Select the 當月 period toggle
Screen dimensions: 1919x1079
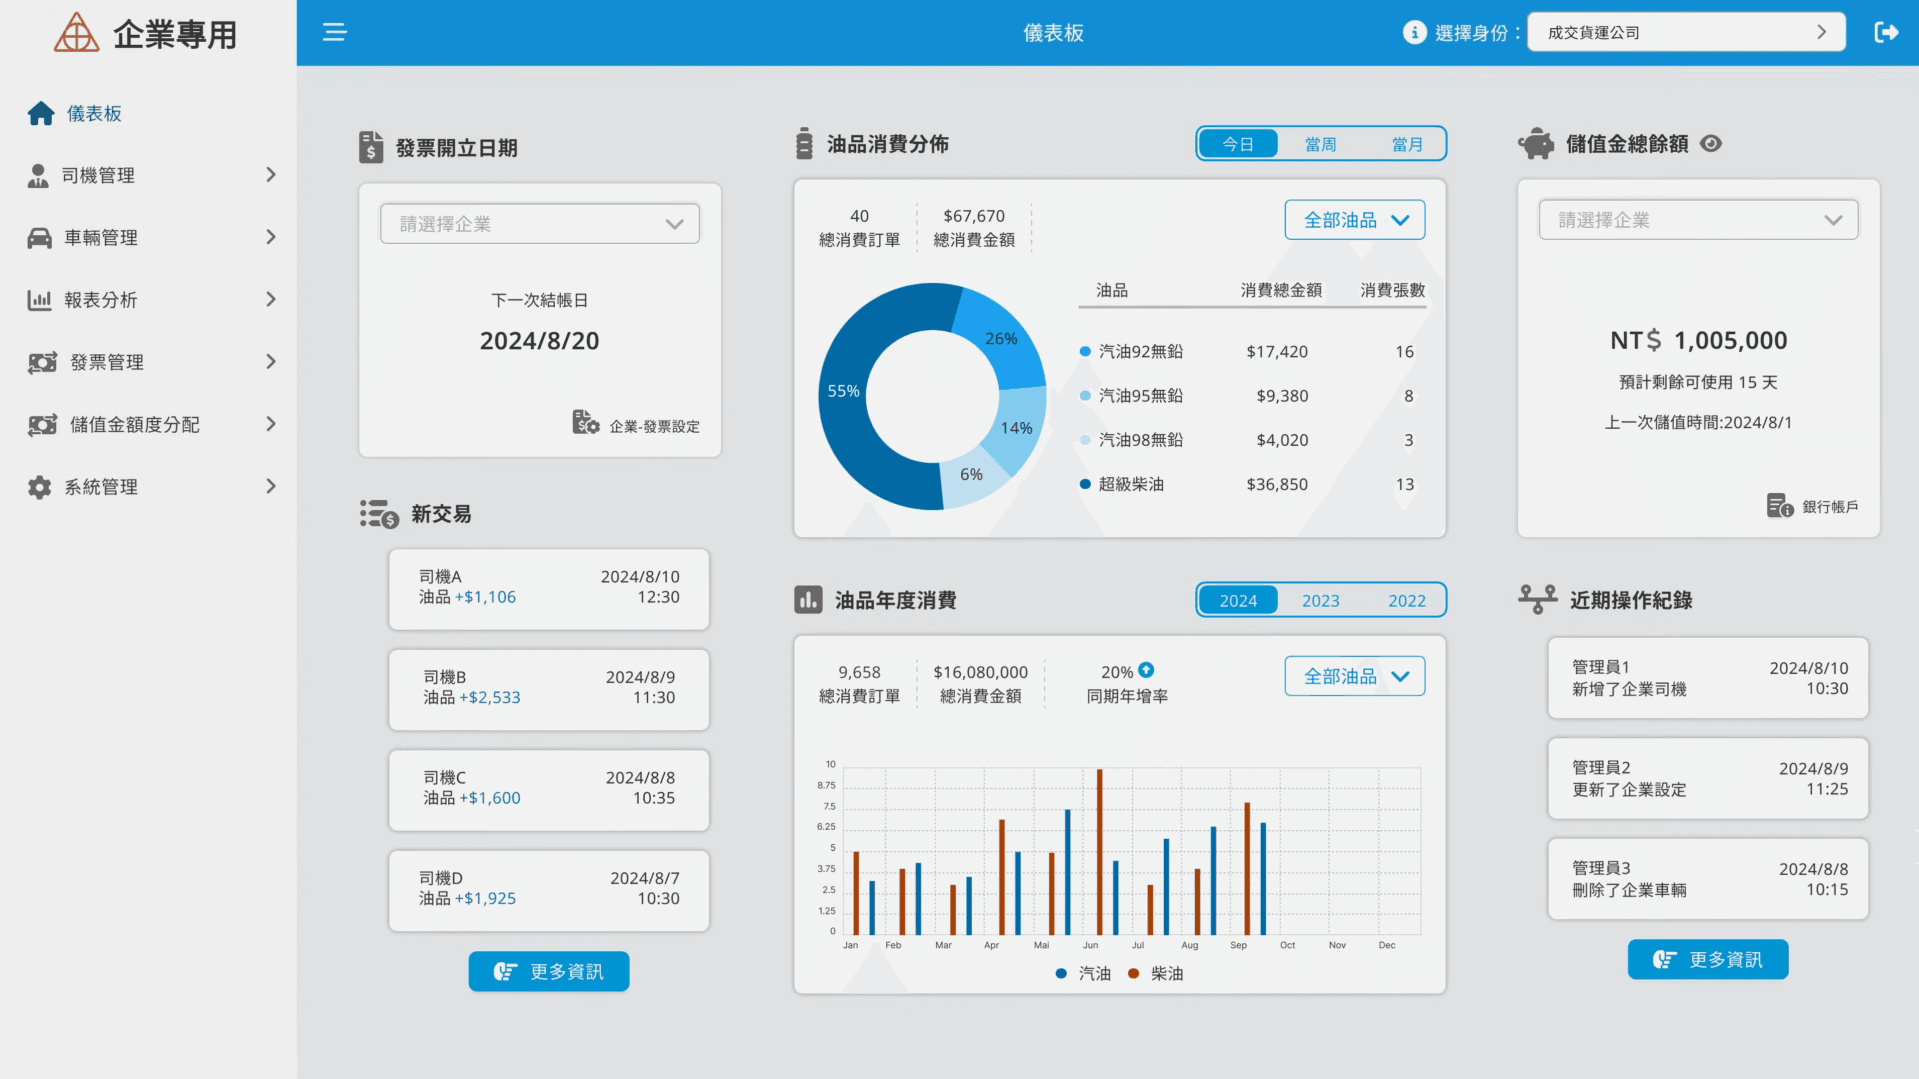(1406, 144)
